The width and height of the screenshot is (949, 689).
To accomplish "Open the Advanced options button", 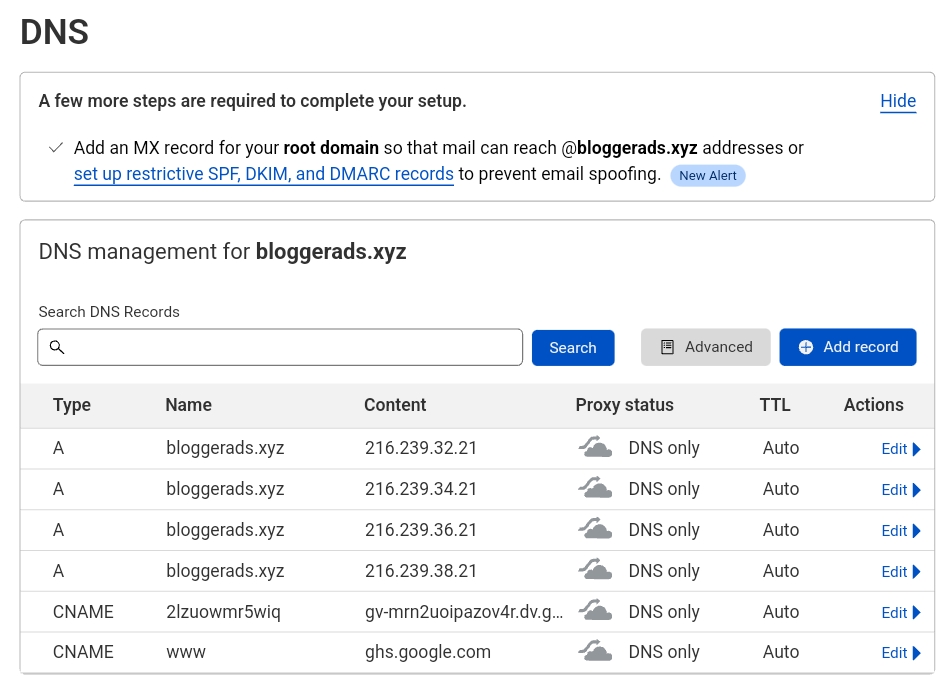I will 706,347.
